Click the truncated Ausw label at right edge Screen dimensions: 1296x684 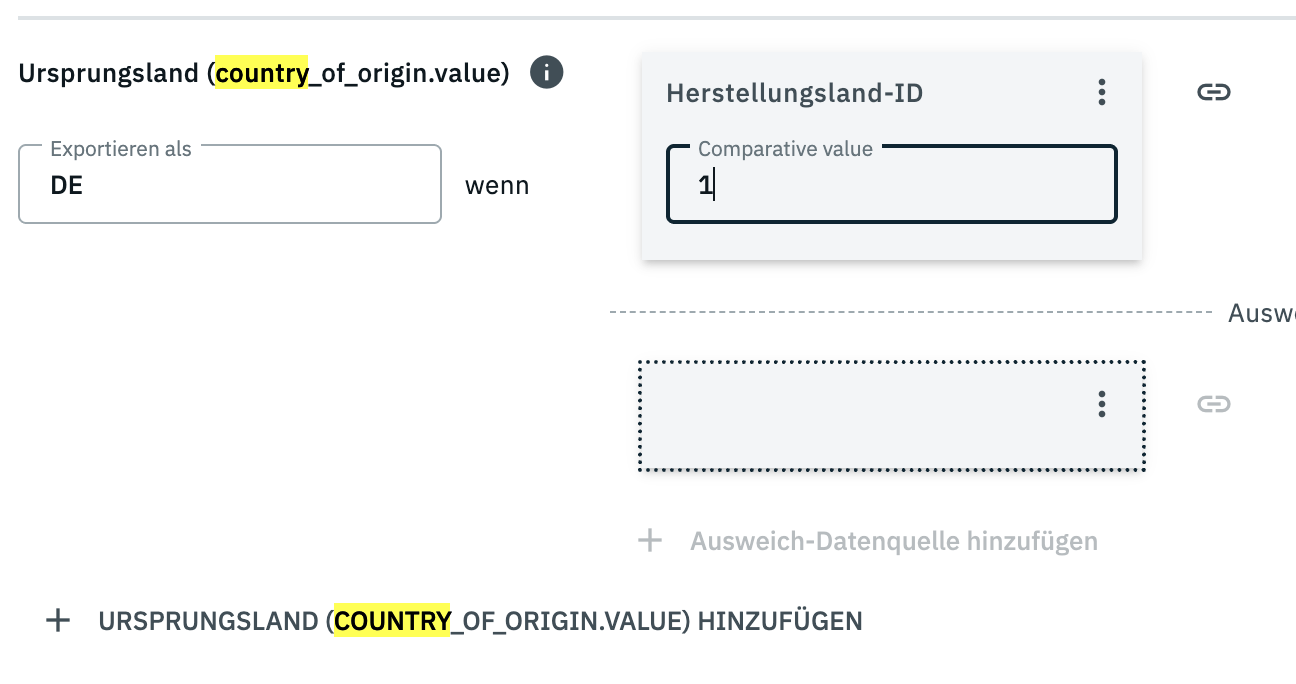[x=1261, y=314]
